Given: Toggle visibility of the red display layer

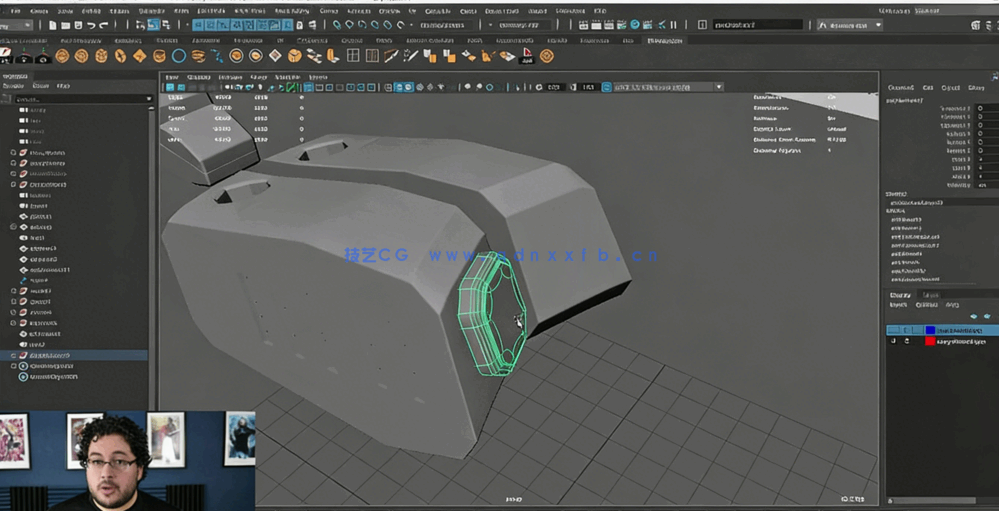Looking at the screenshot, I should [x=893, y=341].
